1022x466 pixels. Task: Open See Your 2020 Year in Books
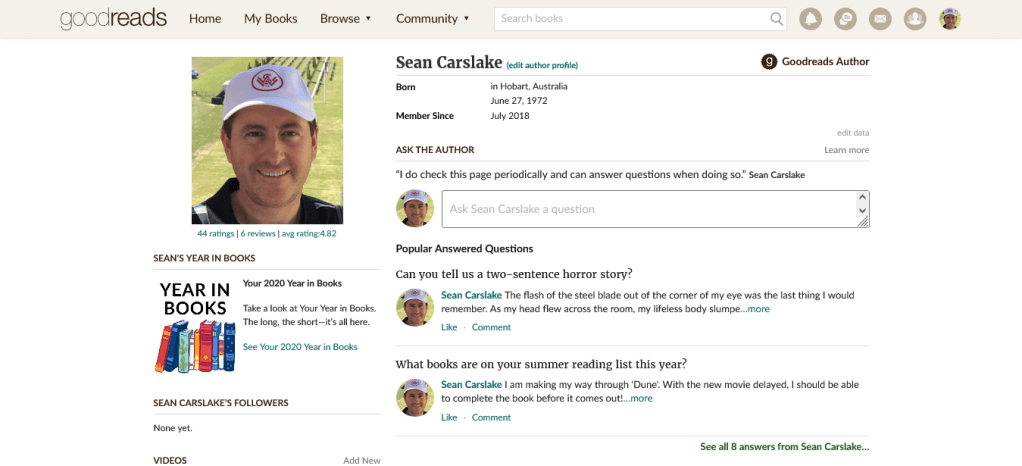(x=300, y=347)
